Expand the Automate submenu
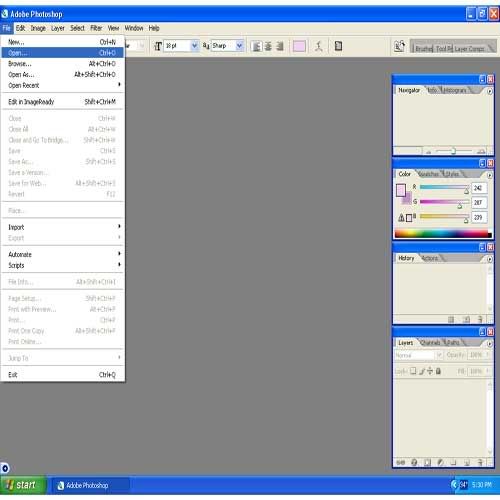500x500 pixels. coord(62,255)
